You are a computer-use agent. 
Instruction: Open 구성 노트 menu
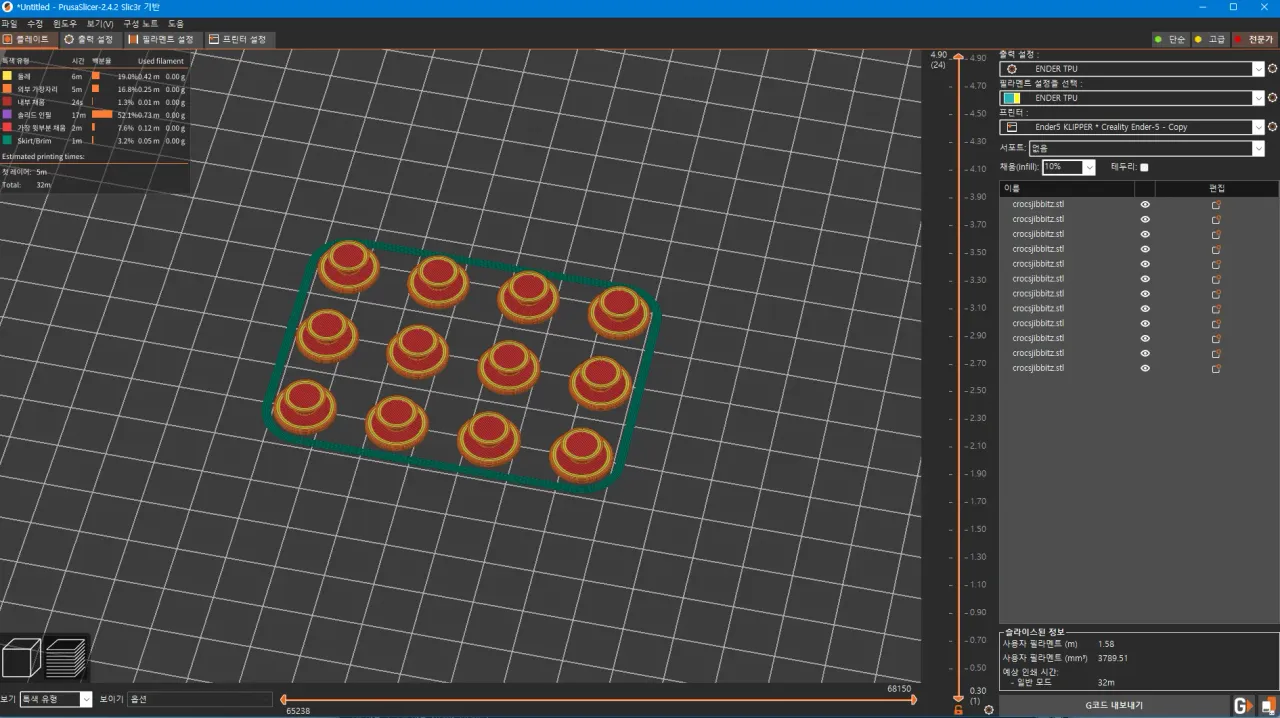click(140, 23)
